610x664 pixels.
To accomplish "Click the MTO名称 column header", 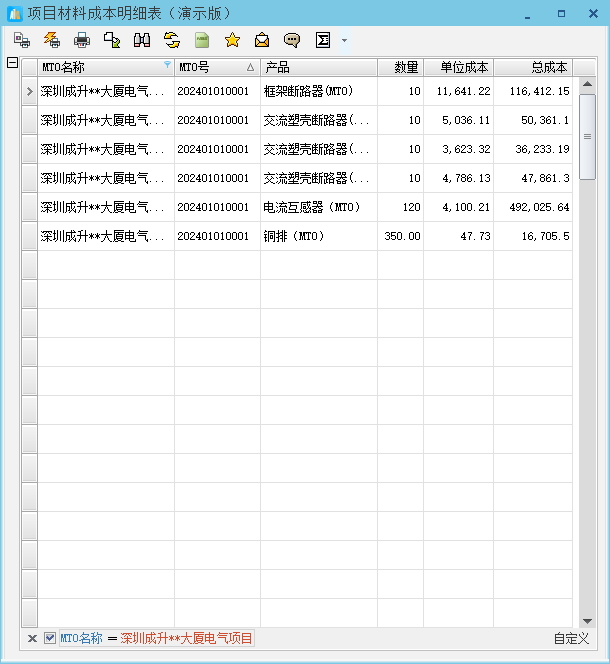I will tap(106, 67).
